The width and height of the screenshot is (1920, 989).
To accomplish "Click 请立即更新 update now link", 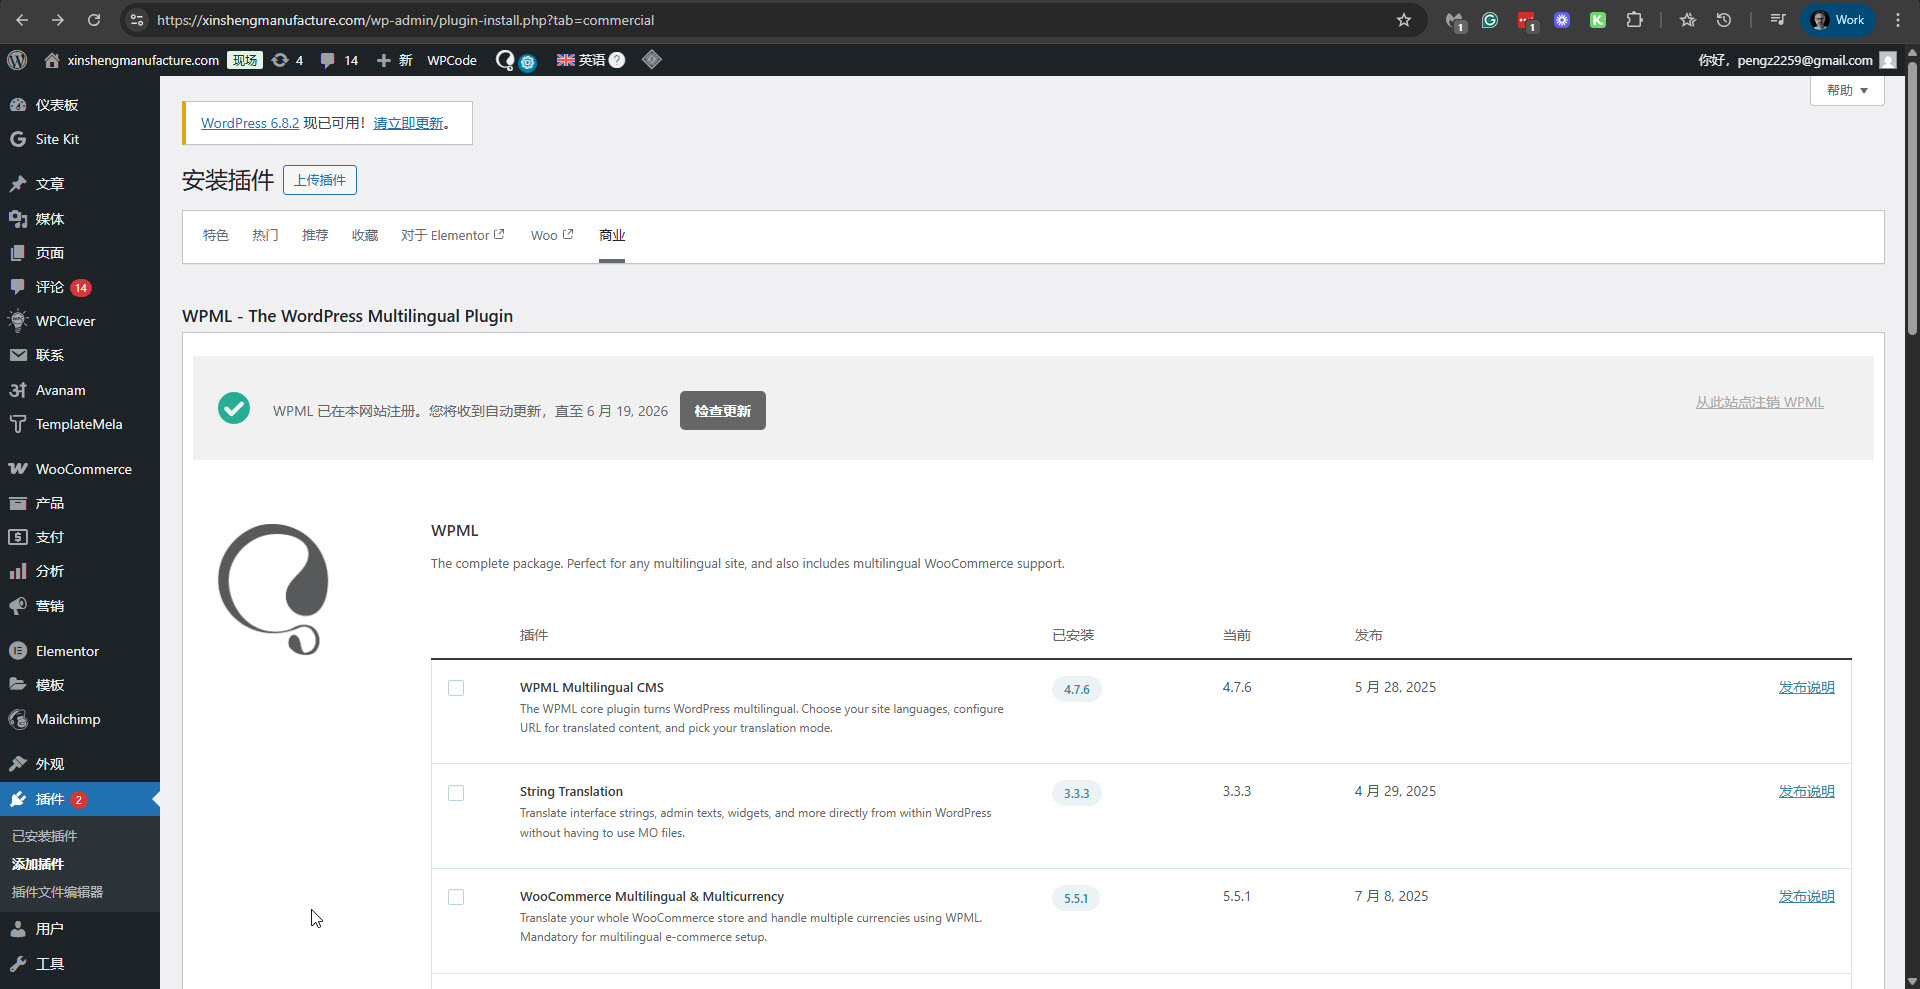I will tap(408, 123).
